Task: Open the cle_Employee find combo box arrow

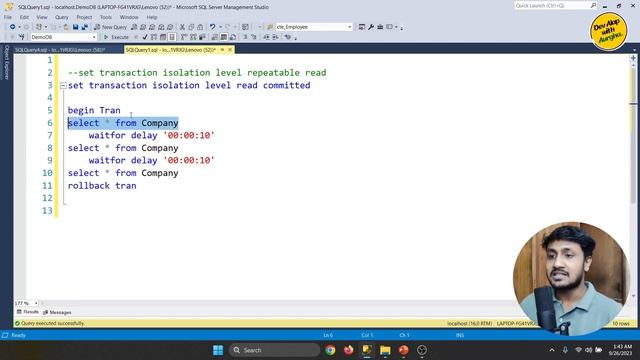Action: coord(350,27)
